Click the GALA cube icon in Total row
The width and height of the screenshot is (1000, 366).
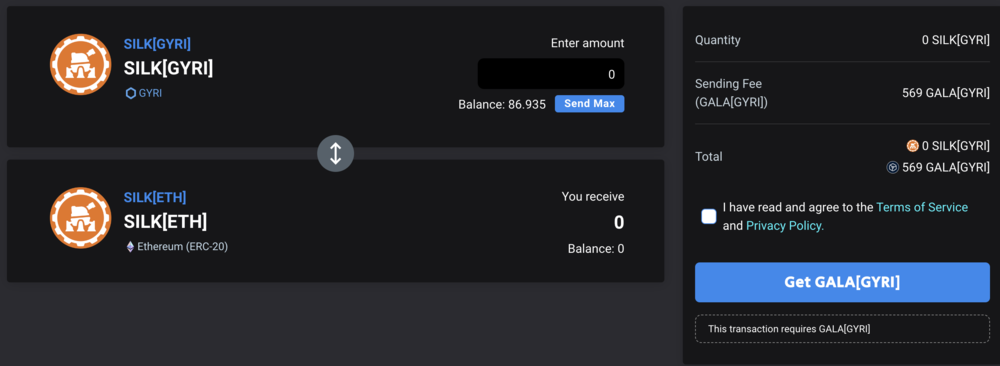892,167
